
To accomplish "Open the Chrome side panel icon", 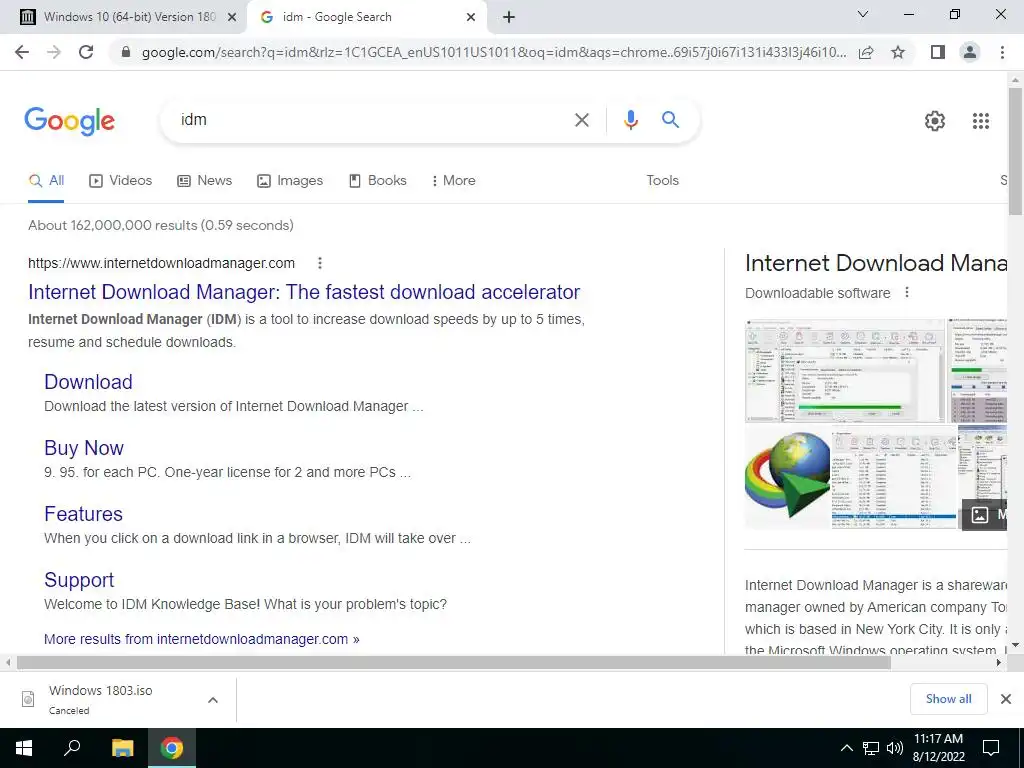I will [x=937, y=52].
